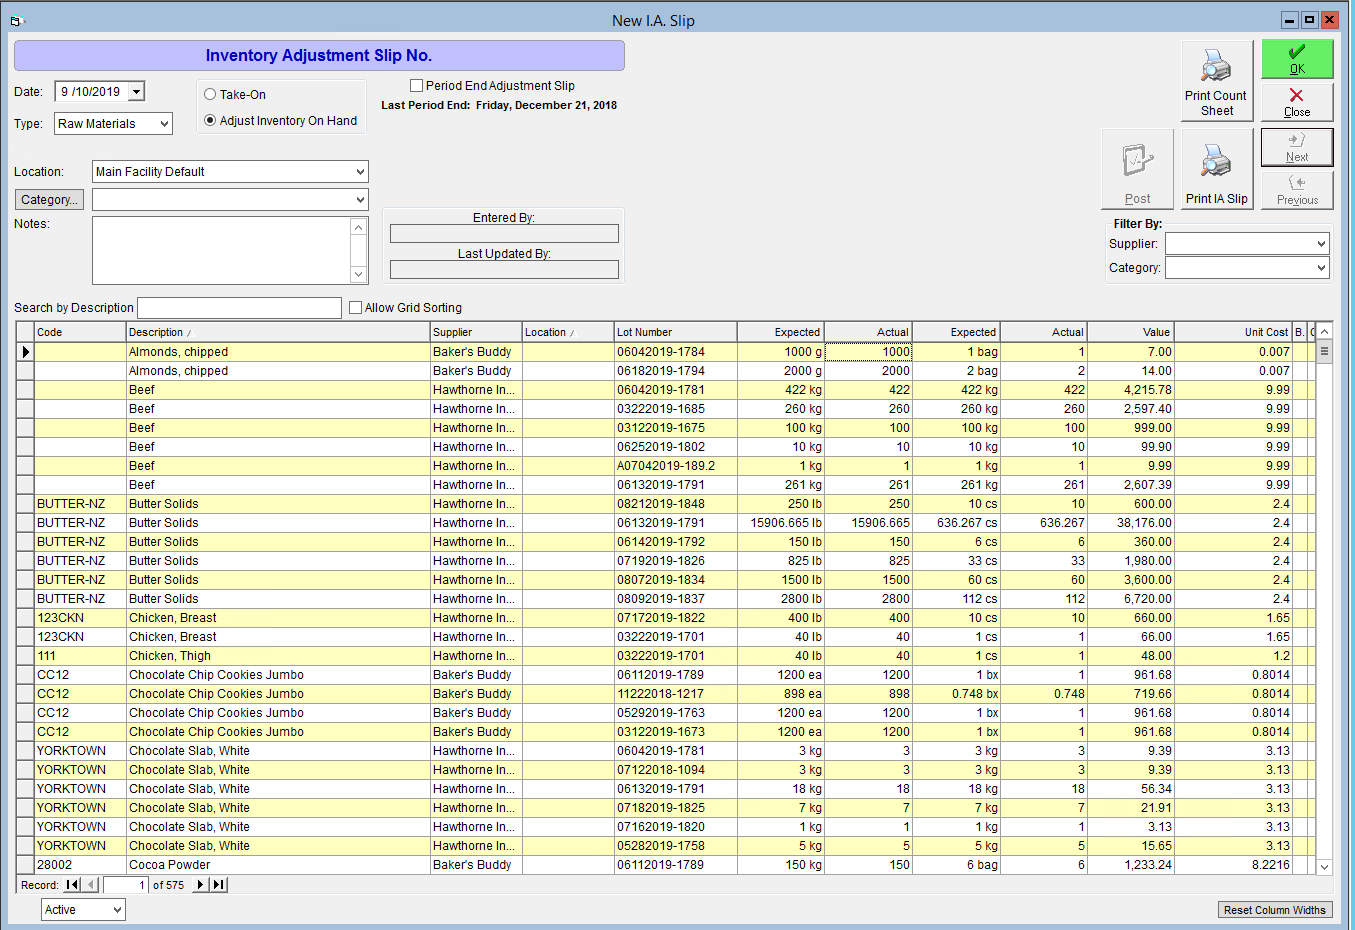Click grid scrollbar down arrow
The height and width of the screenshot is (930, 1355).
(1324, 867)
